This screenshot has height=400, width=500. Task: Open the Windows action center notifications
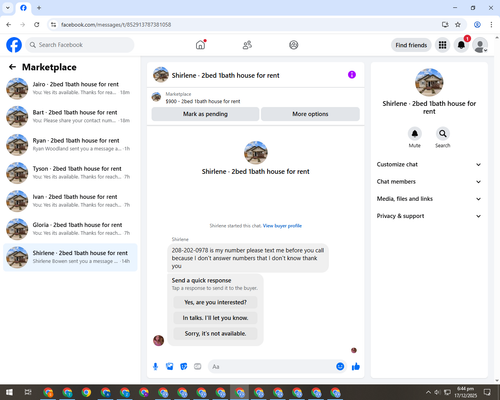tap(487, 392)
